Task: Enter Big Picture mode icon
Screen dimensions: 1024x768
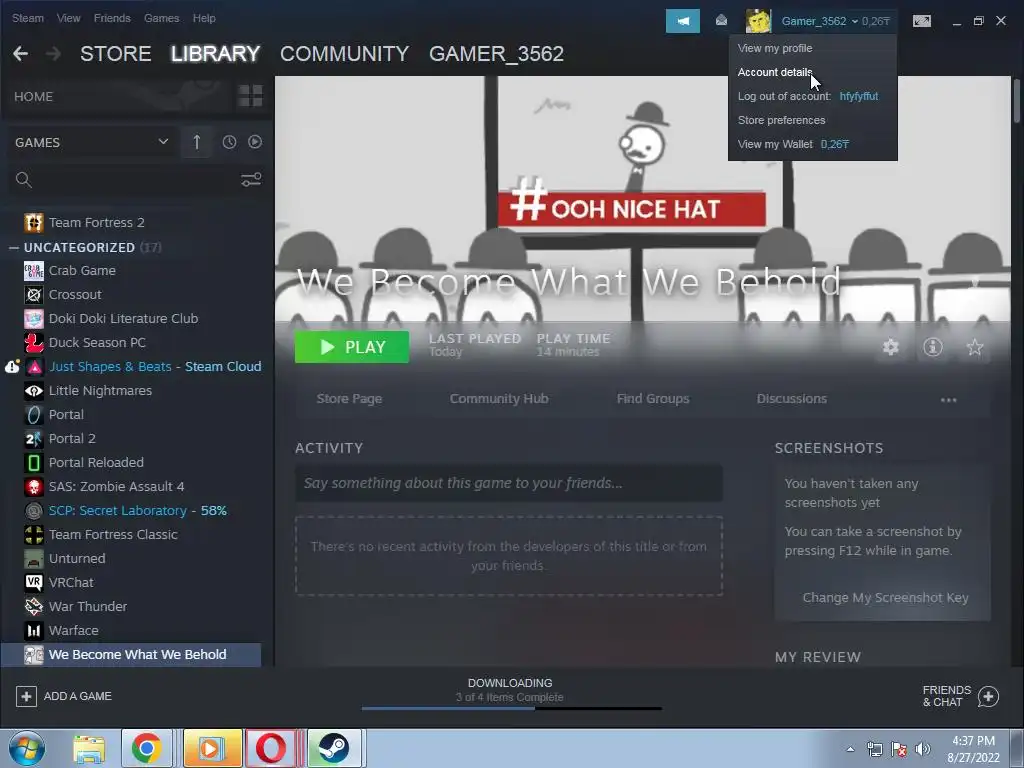Action: (921, 21)
